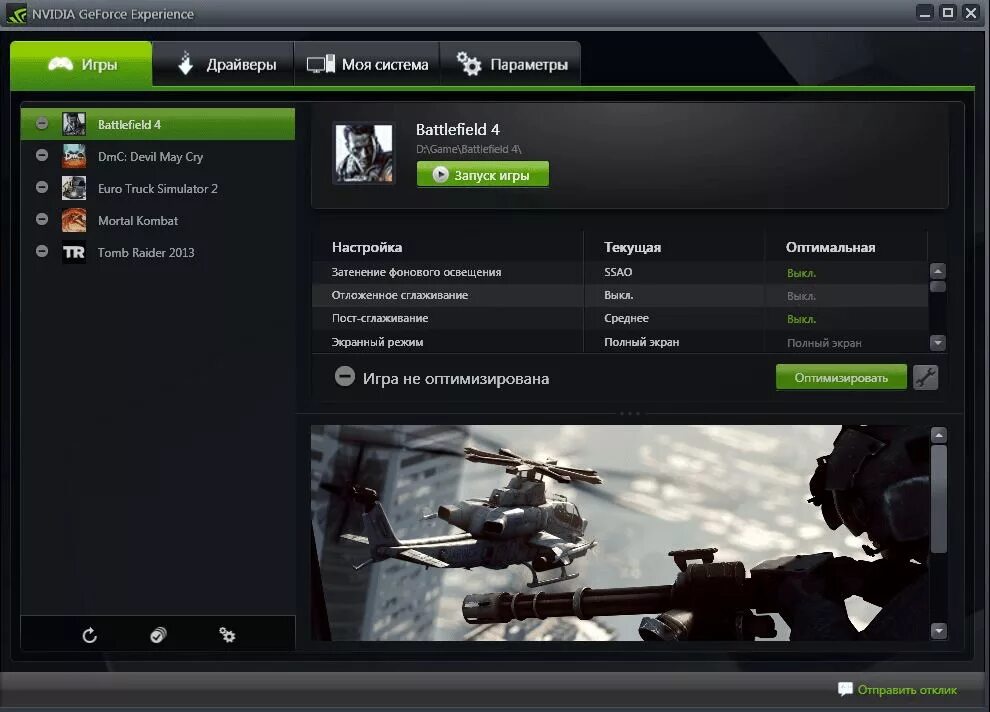Screen dimensions: 990x712
Task: Click the Оптимизировать button
Action: 841,377
